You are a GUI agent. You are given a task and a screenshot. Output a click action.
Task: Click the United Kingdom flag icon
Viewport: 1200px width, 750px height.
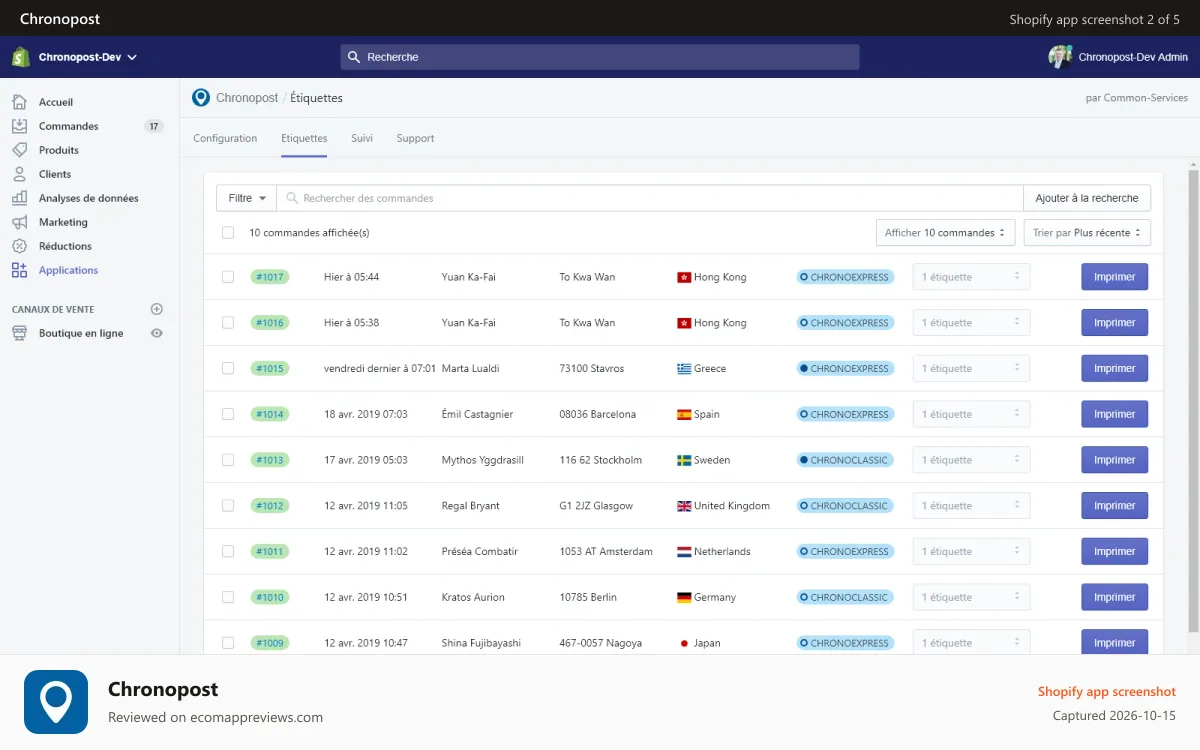point(684,506)
